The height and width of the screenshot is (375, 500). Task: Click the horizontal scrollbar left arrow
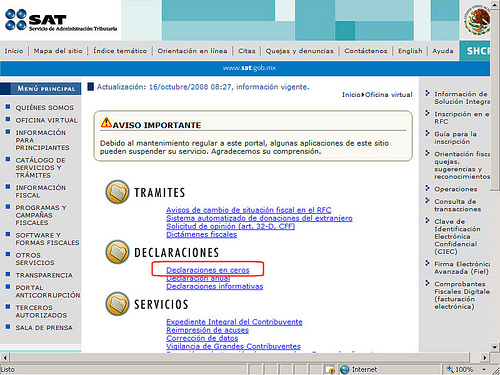coord(5,358)
